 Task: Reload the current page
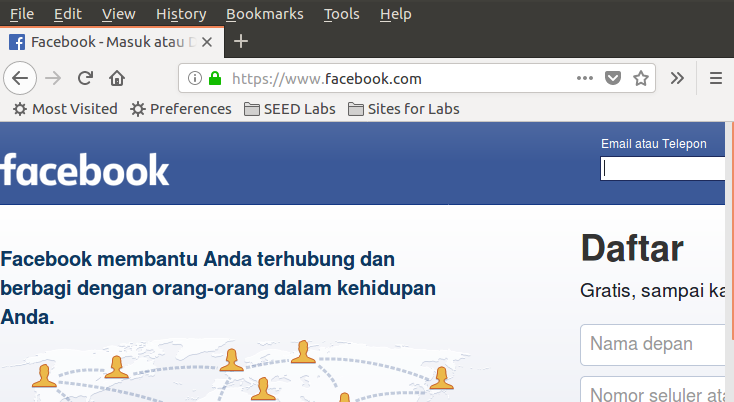(85, 78)
